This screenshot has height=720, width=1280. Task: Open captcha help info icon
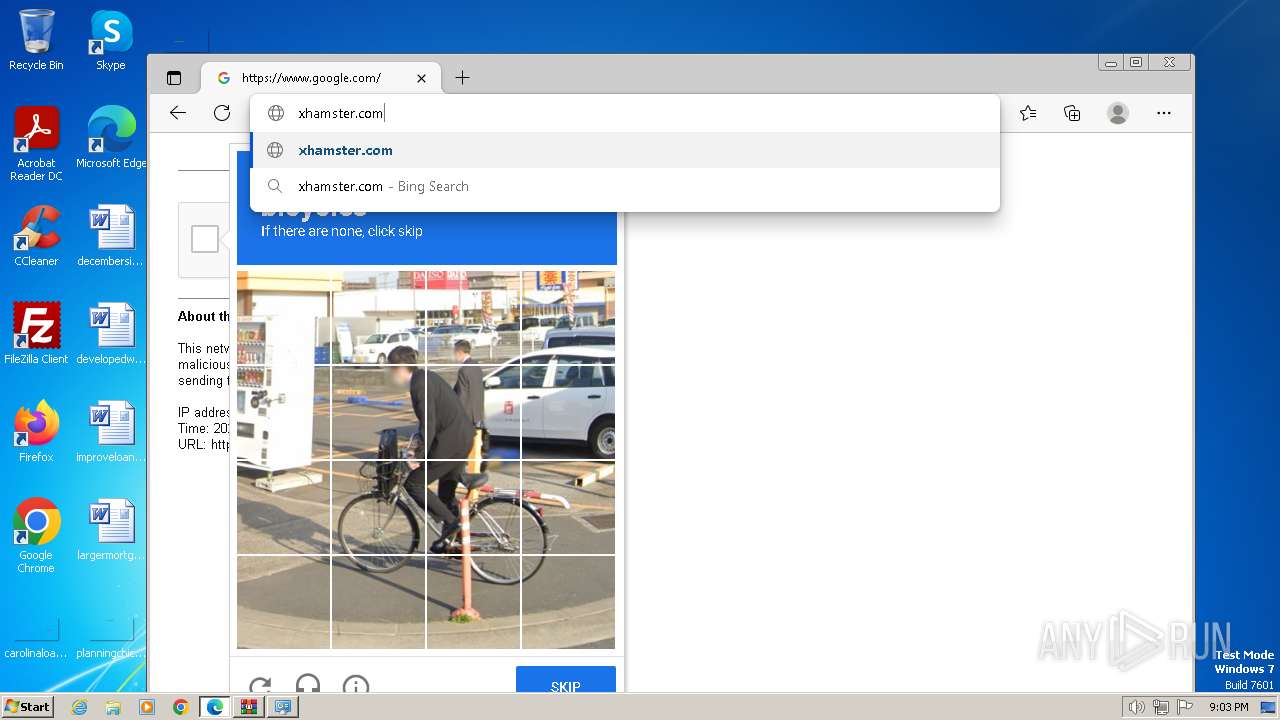point(356,685)
